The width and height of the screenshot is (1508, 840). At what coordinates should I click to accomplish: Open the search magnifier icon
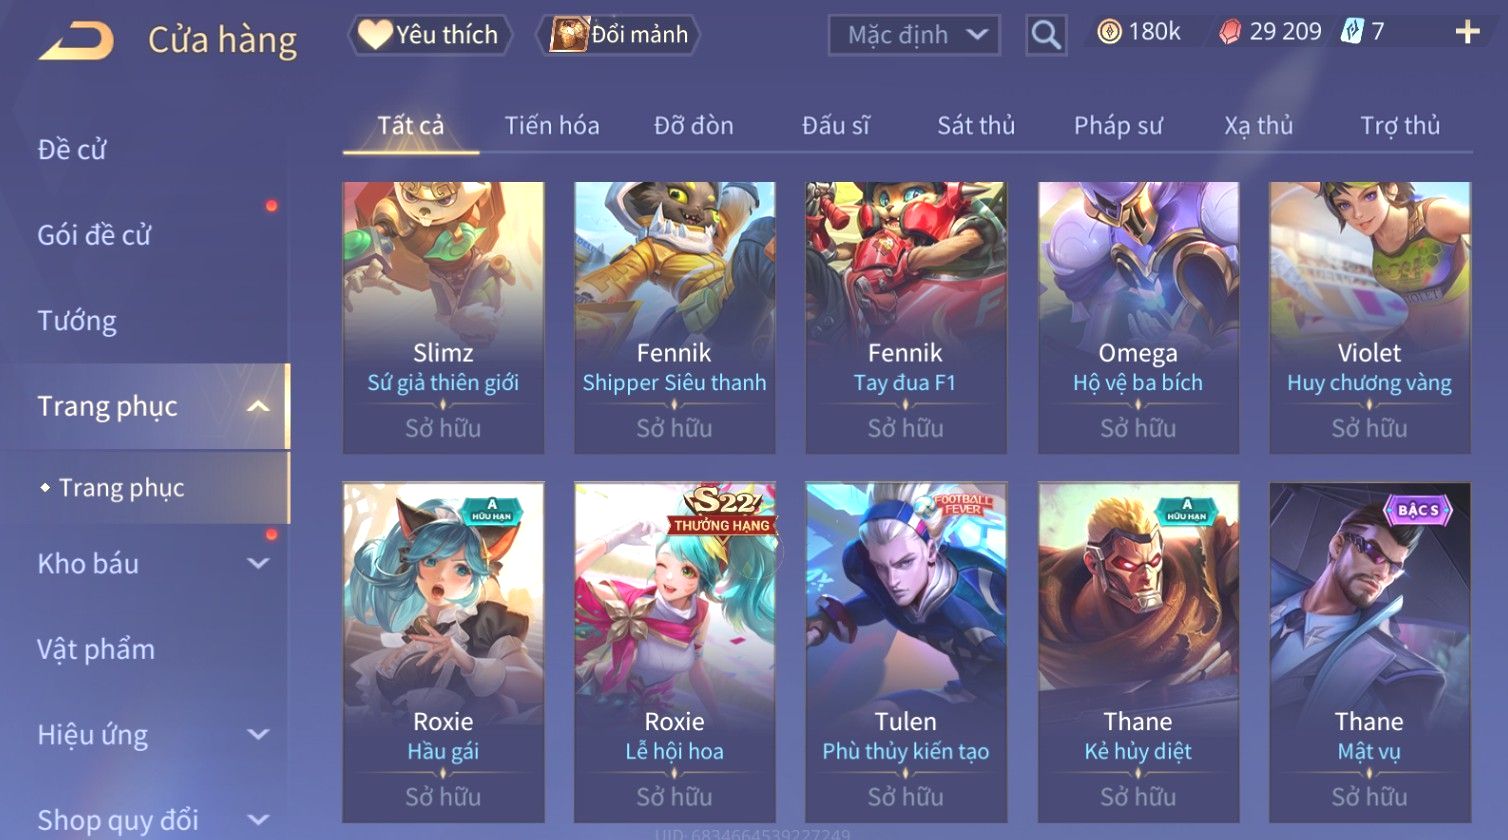pyautogui.click(x=1046, y=35)
